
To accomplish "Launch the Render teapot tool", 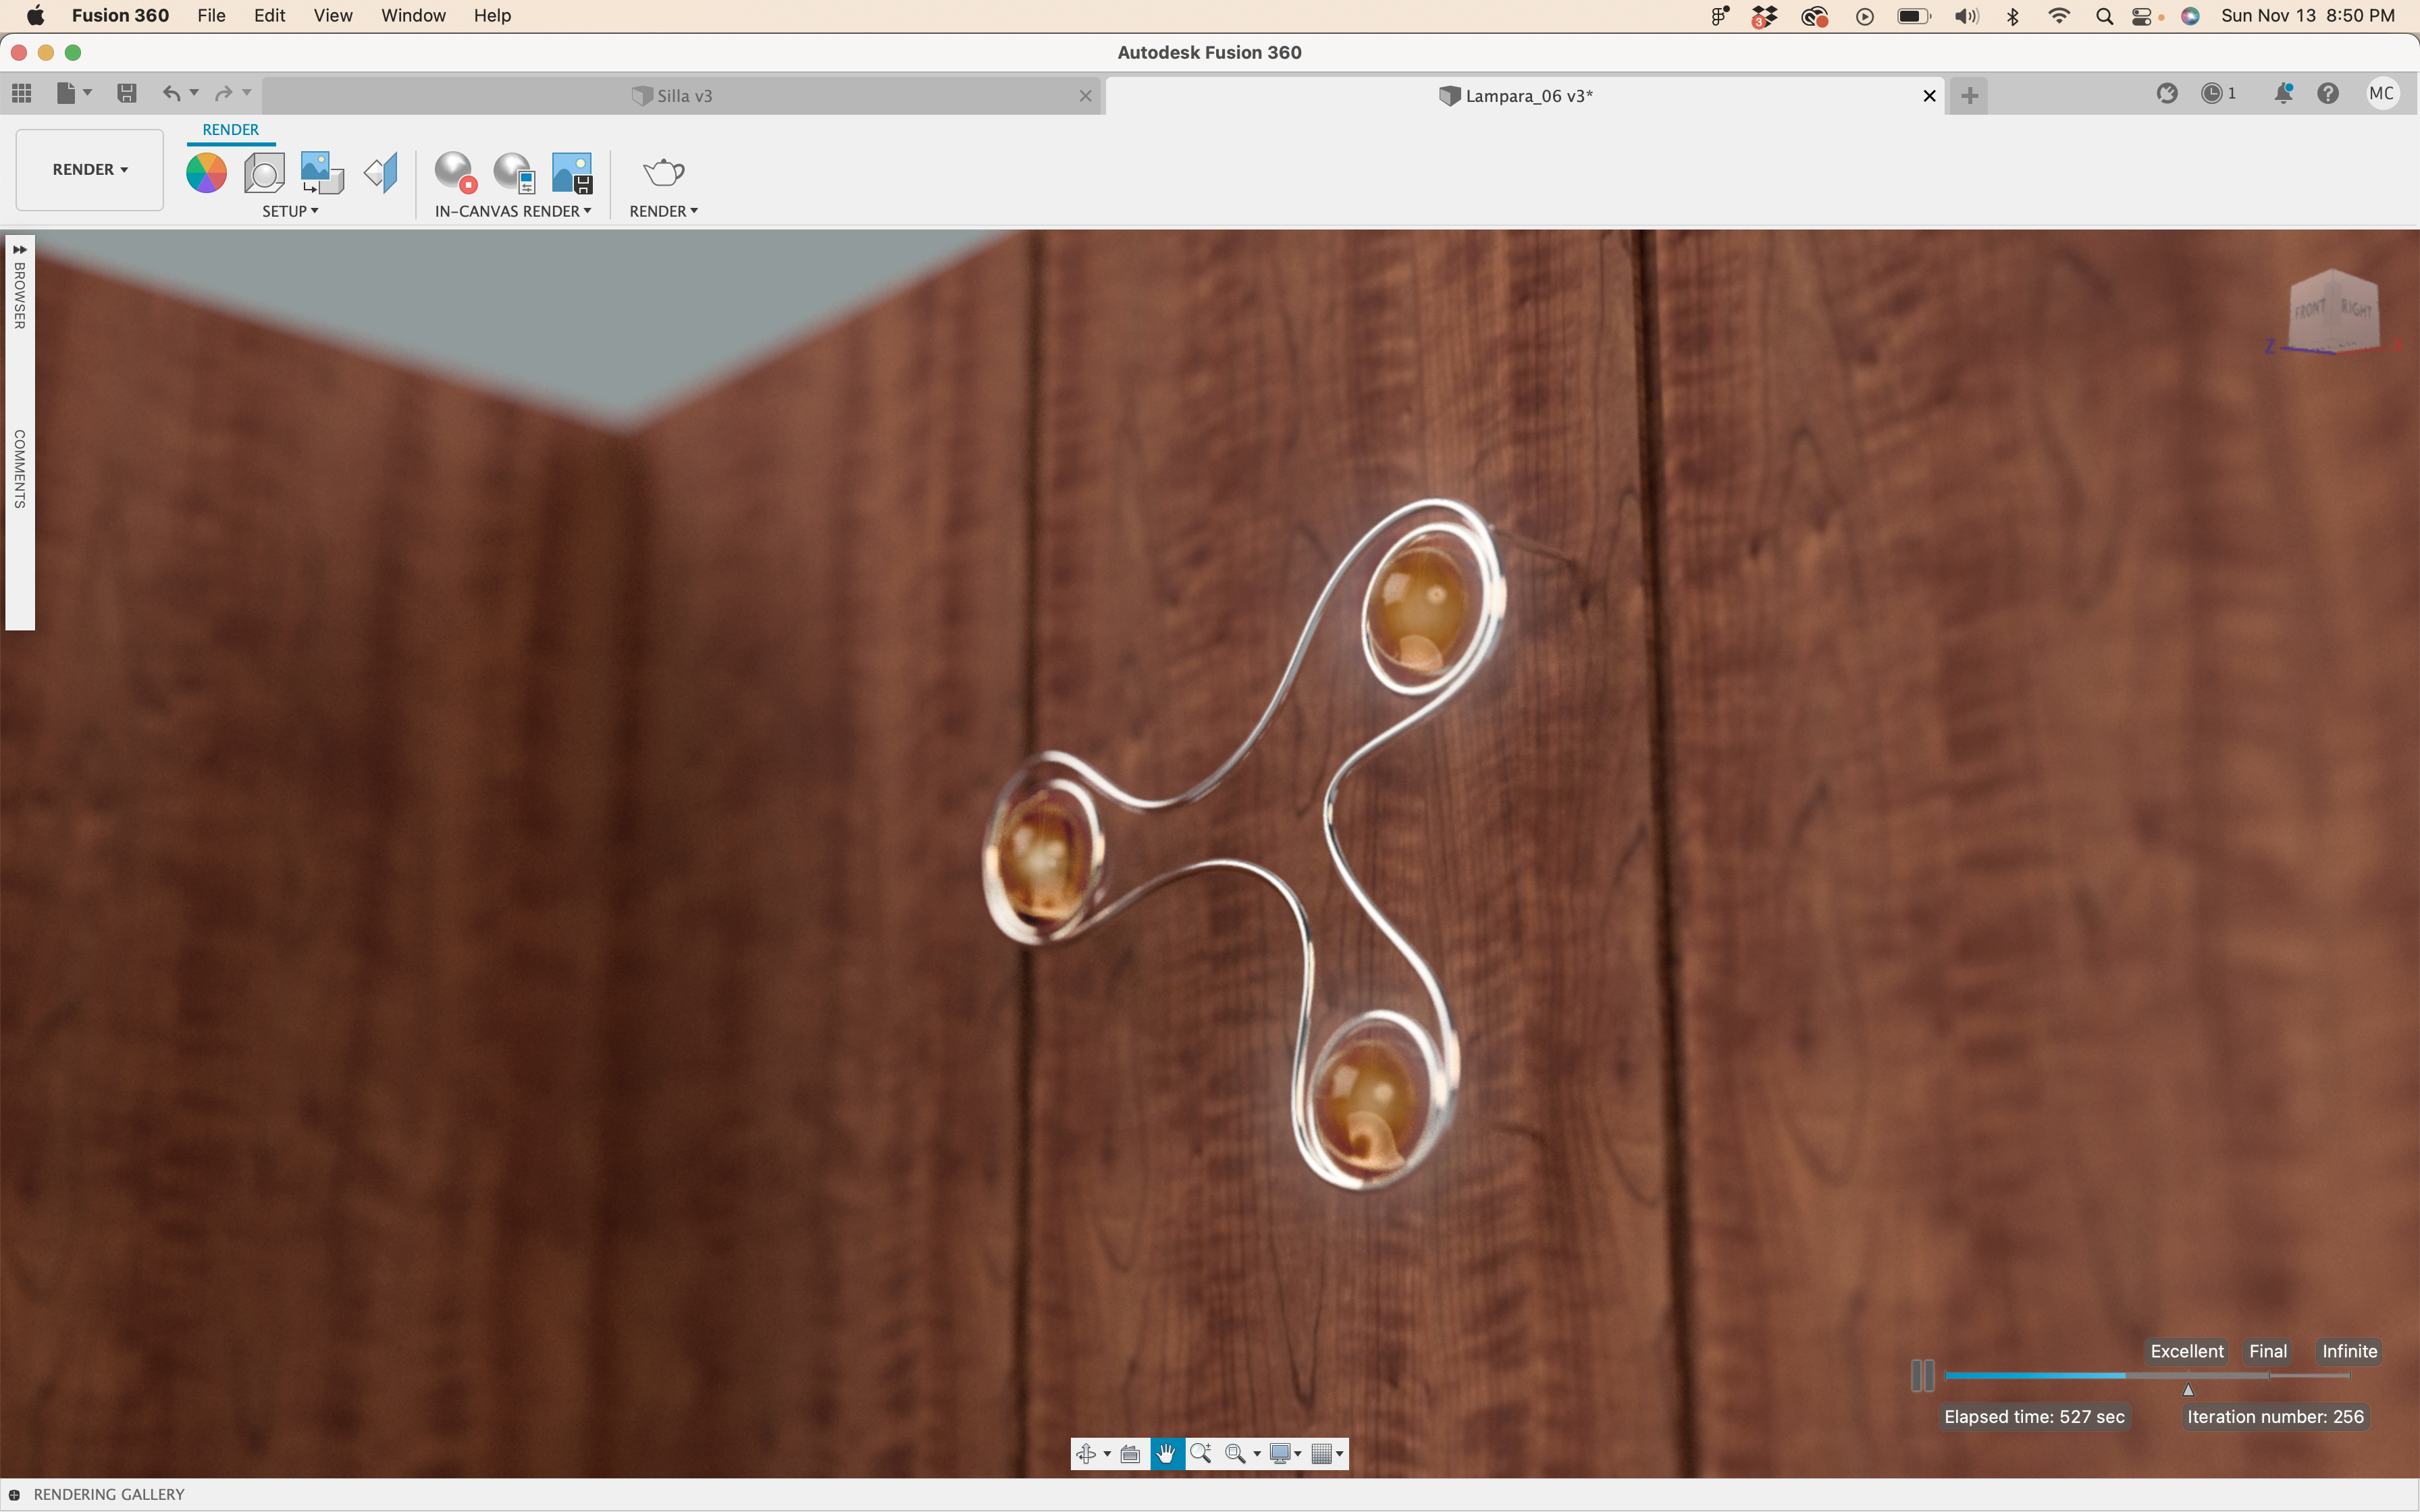I will 663,173.
